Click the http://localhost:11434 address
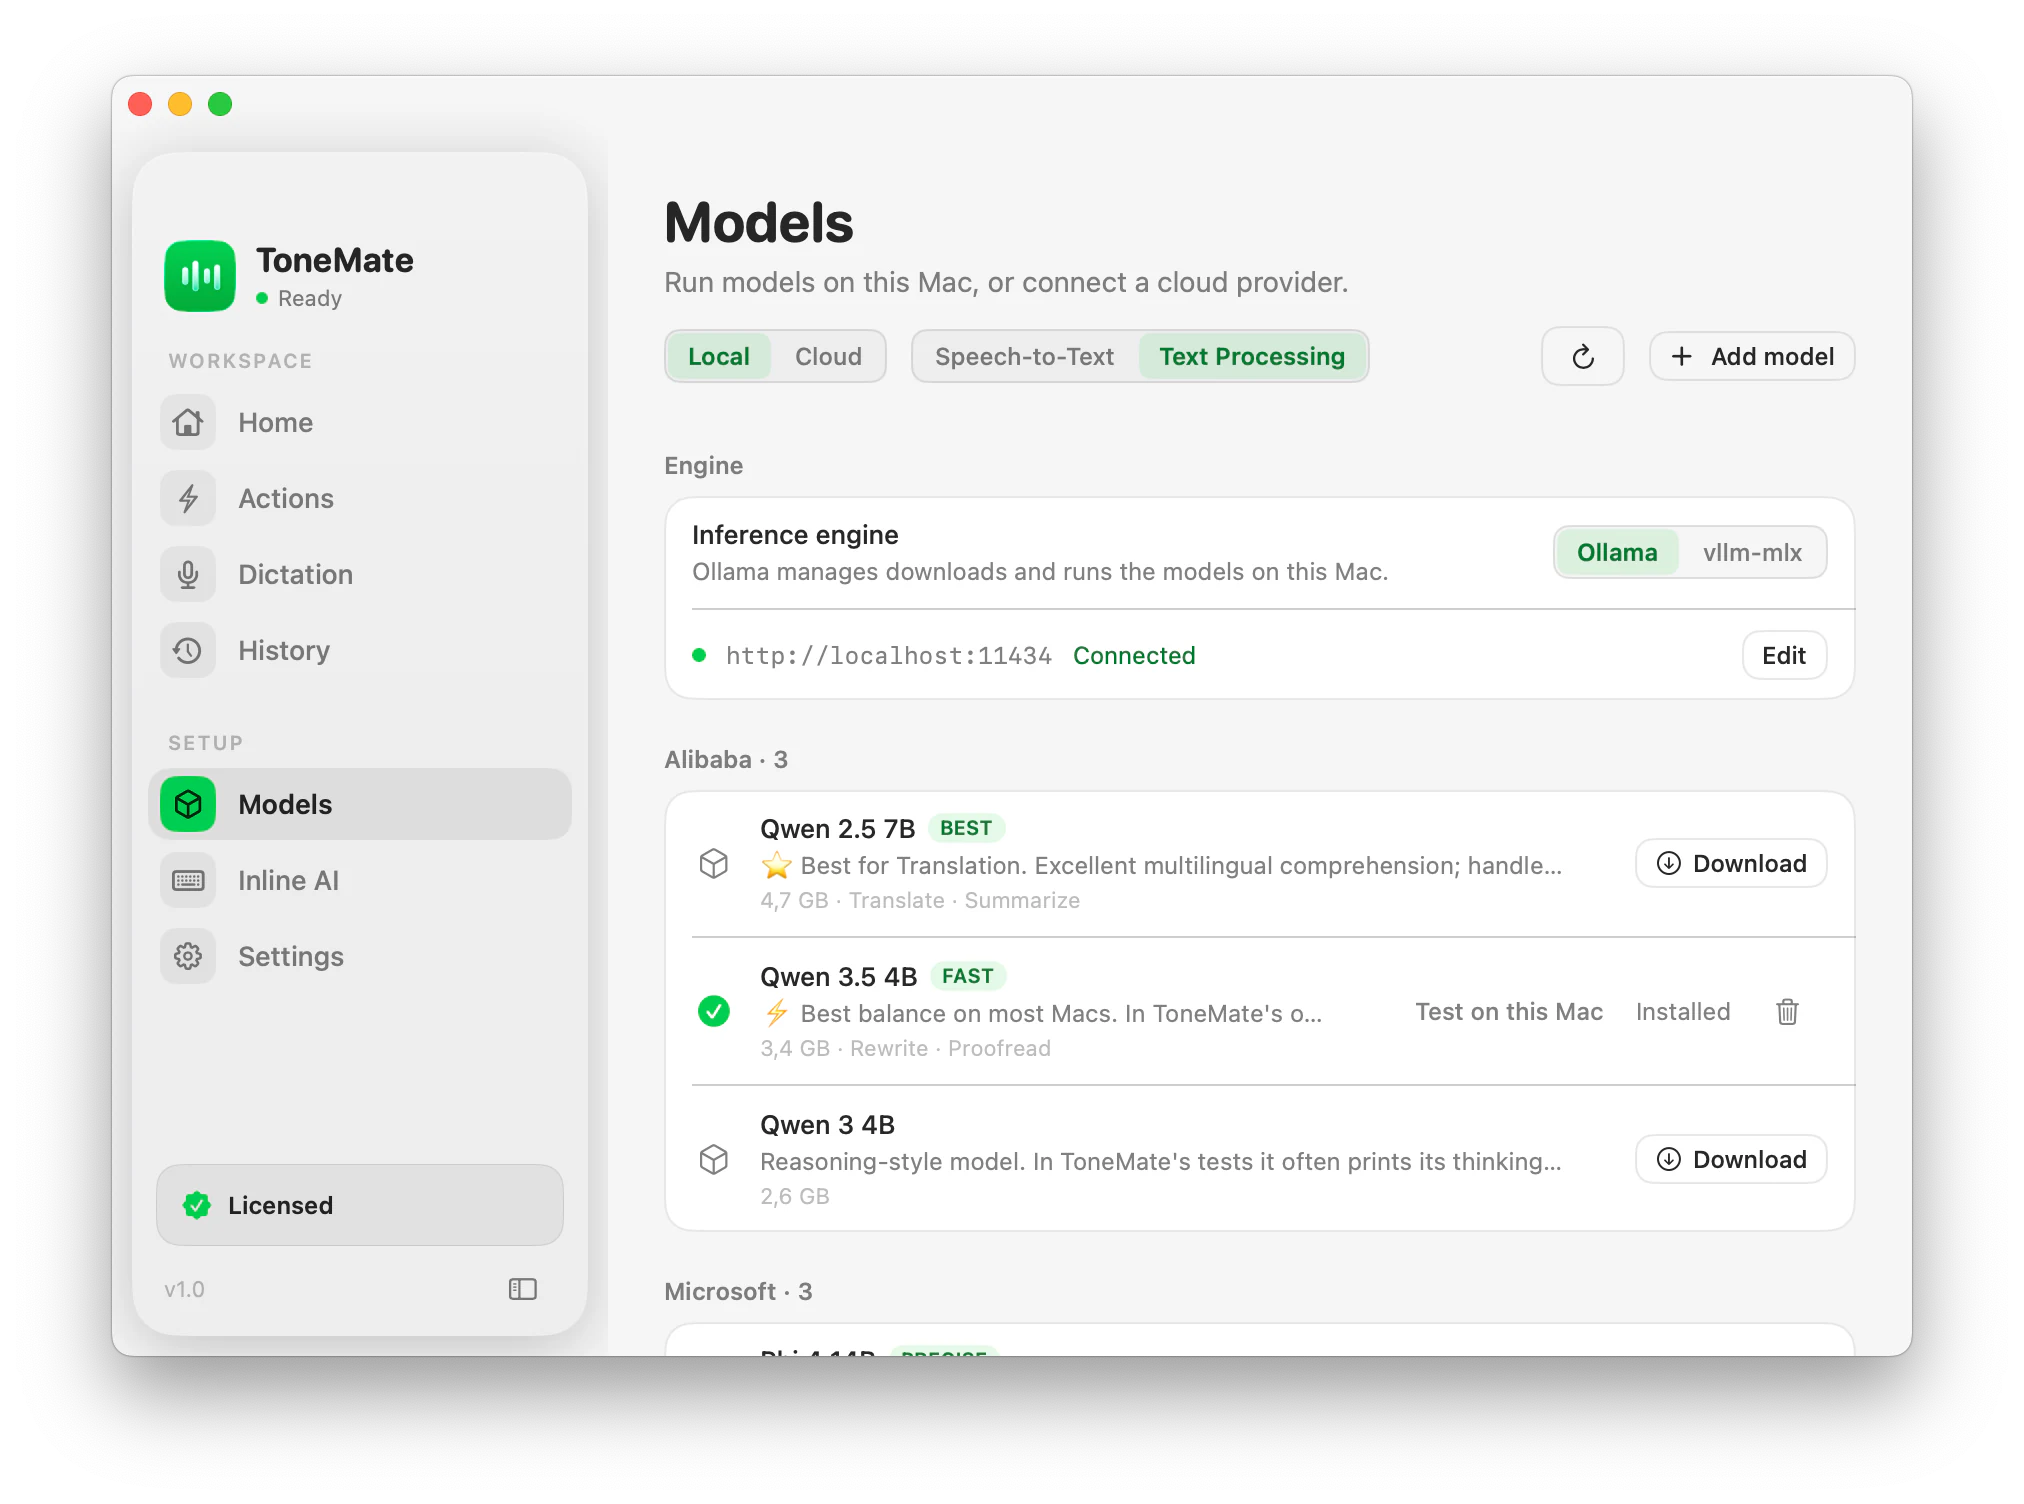 [888, 656]
